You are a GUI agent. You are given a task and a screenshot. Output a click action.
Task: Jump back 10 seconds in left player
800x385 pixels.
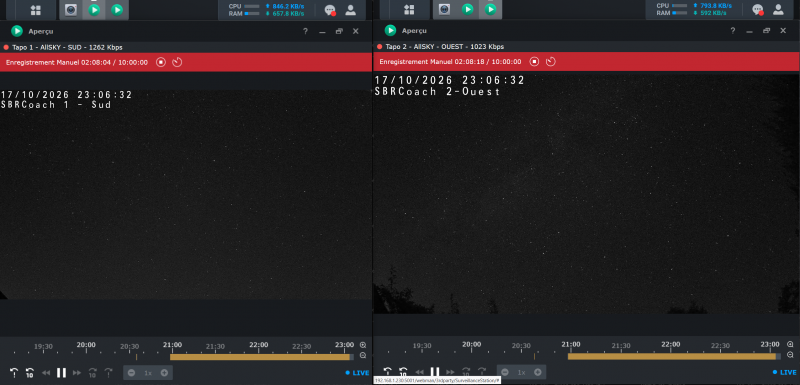[30, 373]
